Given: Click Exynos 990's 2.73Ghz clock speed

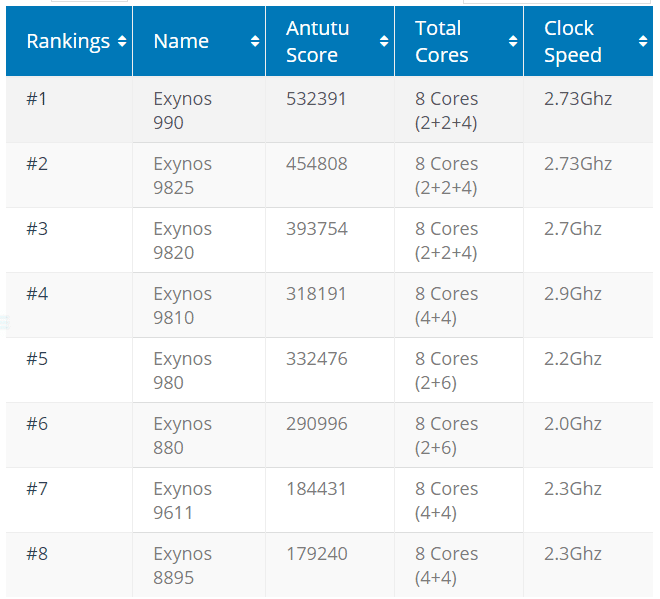Looking at the screenshot, I should [578, 99].
